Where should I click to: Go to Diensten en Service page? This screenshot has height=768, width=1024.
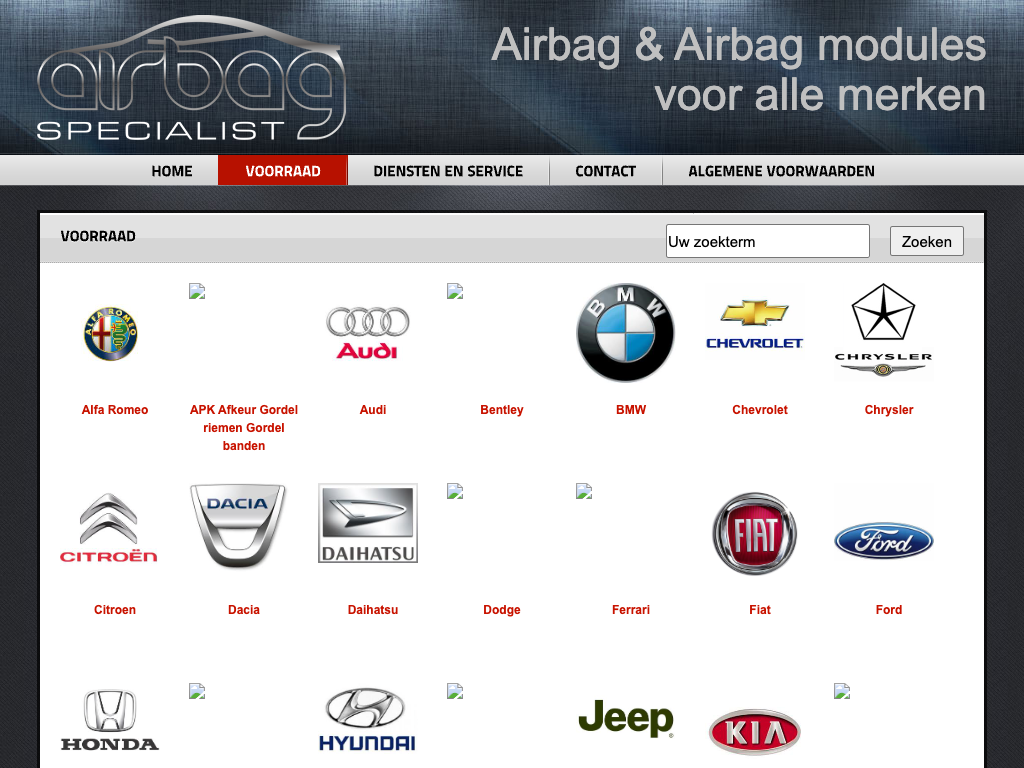448,171
